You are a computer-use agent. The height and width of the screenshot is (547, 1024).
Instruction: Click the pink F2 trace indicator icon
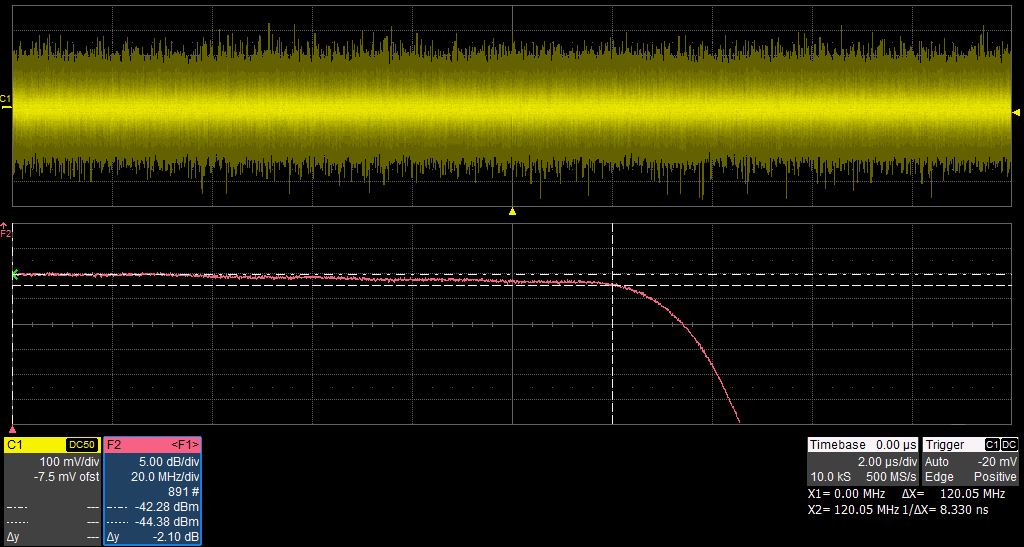click(x=5, y=231)
